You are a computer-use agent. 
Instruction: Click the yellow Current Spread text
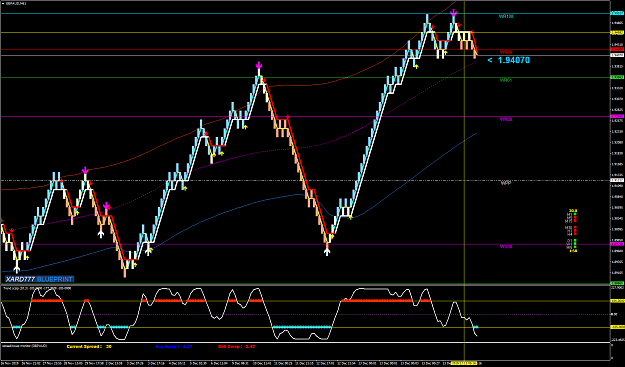click(89, 347)
